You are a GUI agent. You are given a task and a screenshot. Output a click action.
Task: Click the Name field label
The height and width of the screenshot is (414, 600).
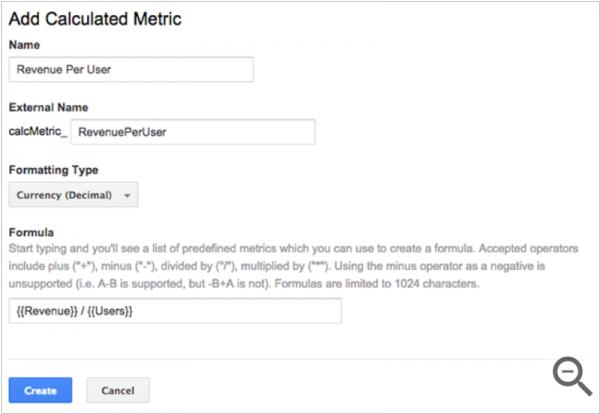click(x=24, y=45)
